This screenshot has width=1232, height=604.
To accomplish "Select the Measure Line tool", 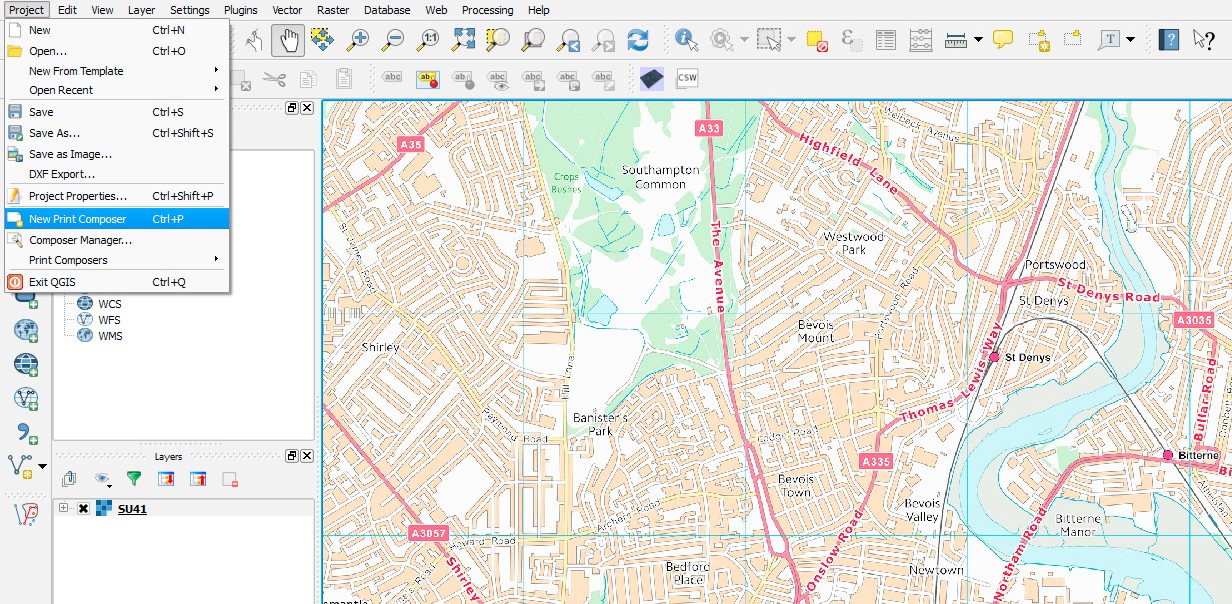I will point(956,41).
